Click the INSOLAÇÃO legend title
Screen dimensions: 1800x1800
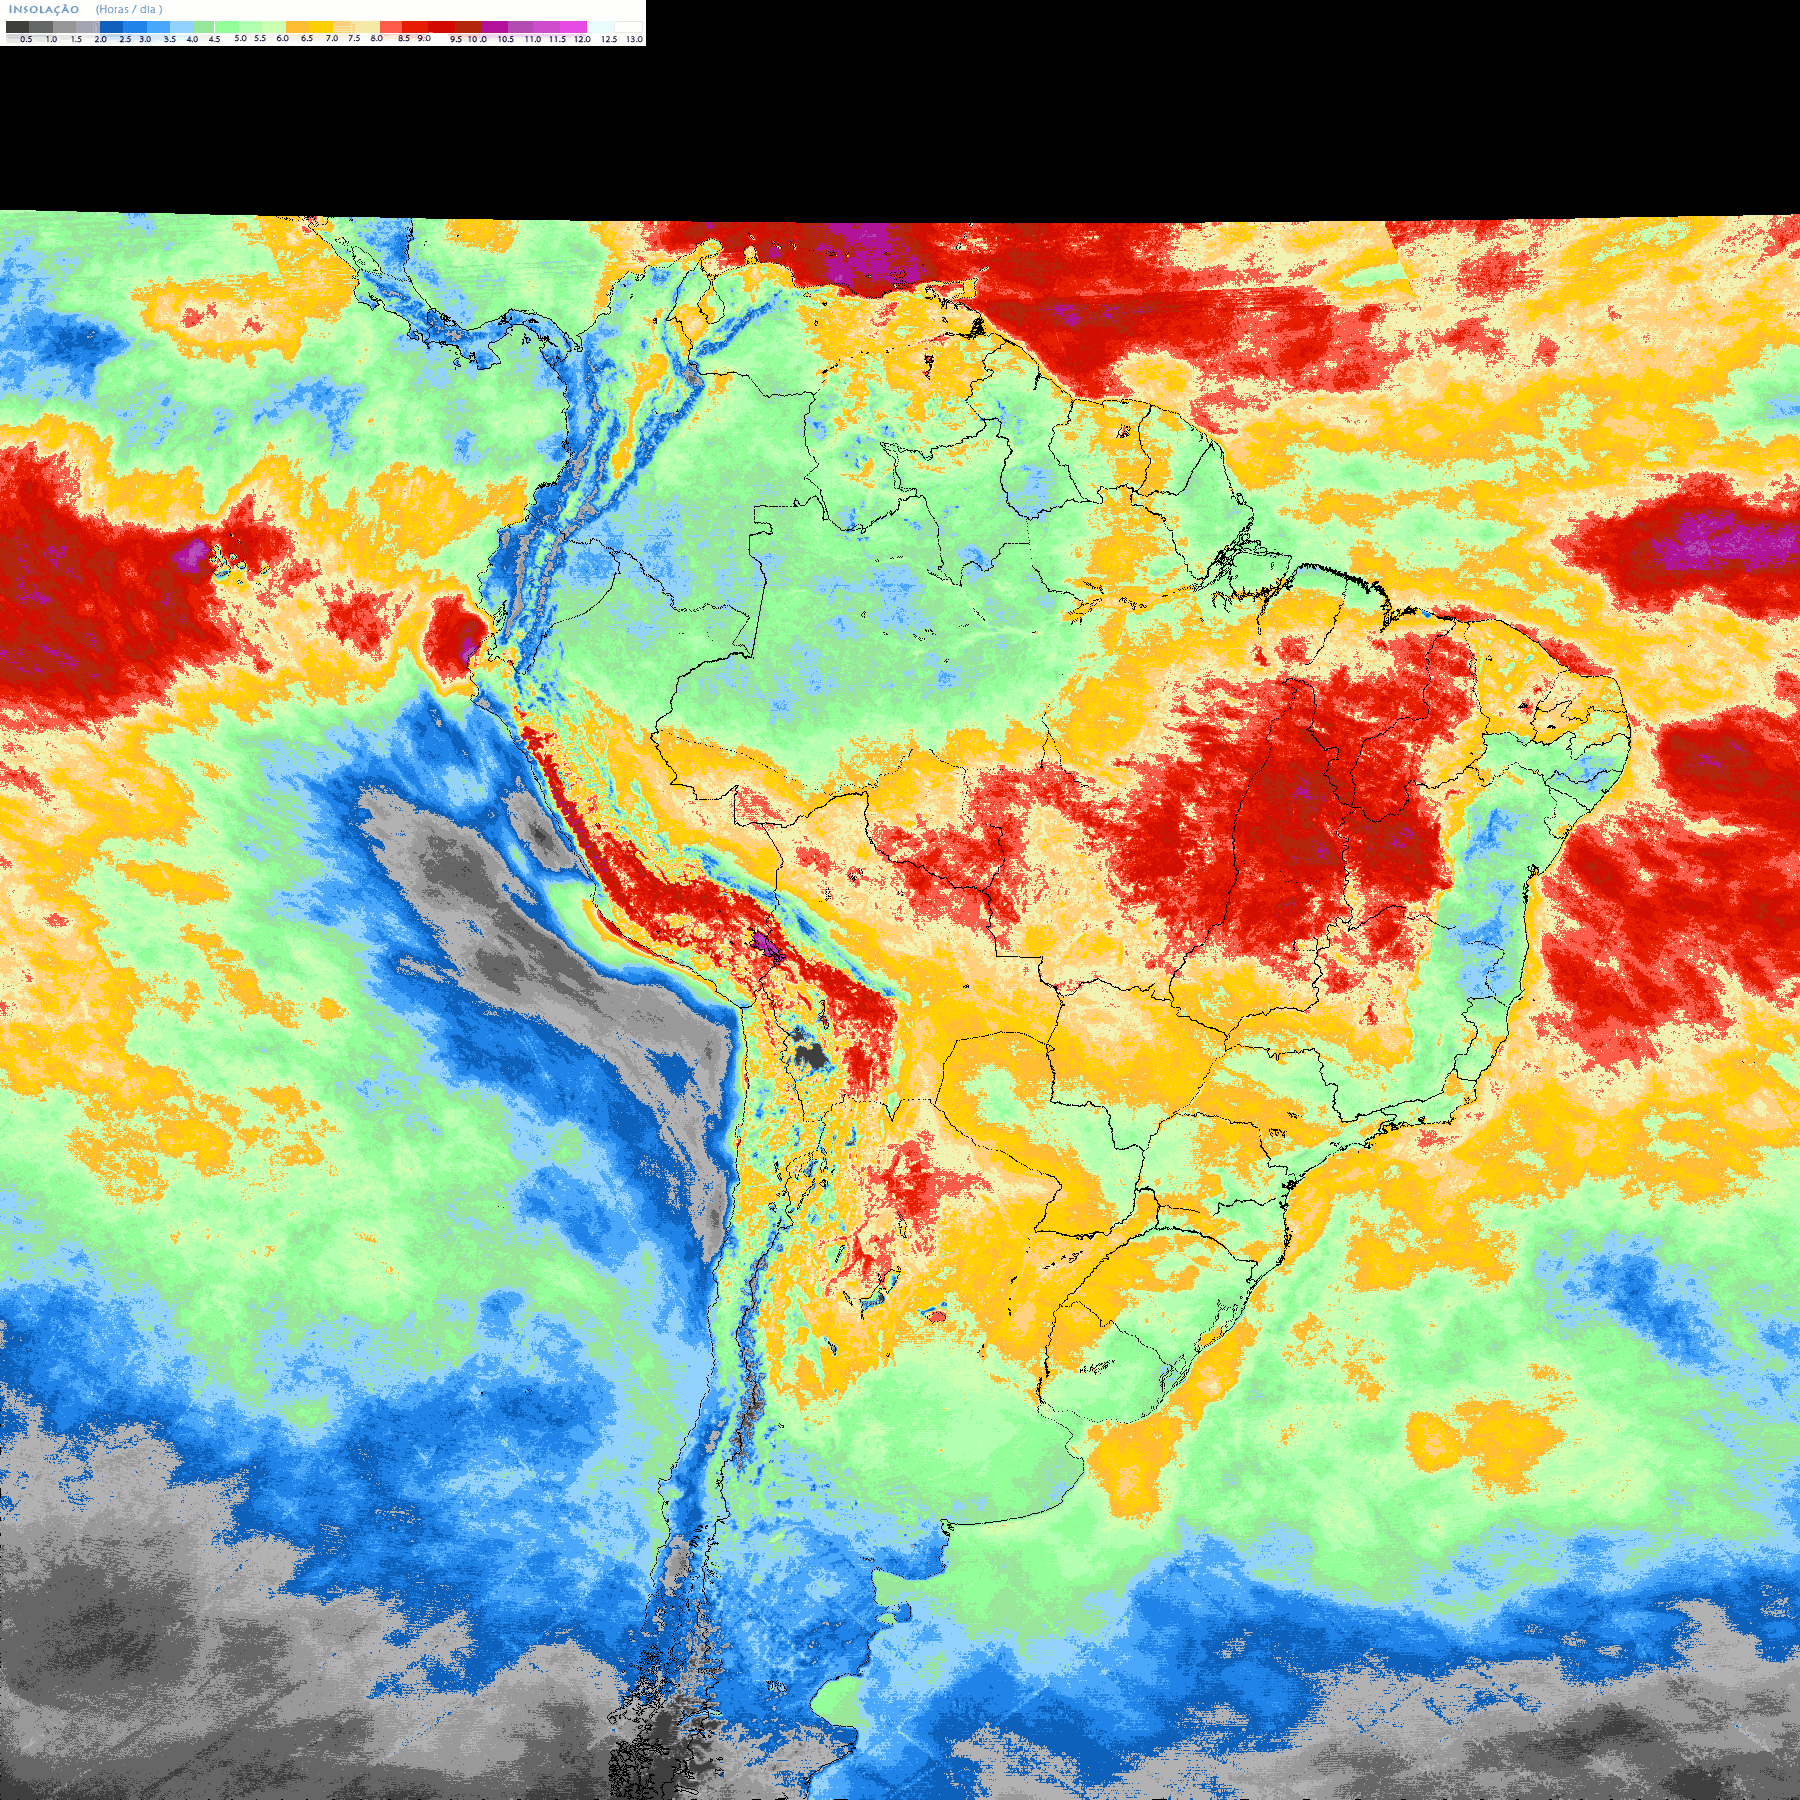[44, 10]
